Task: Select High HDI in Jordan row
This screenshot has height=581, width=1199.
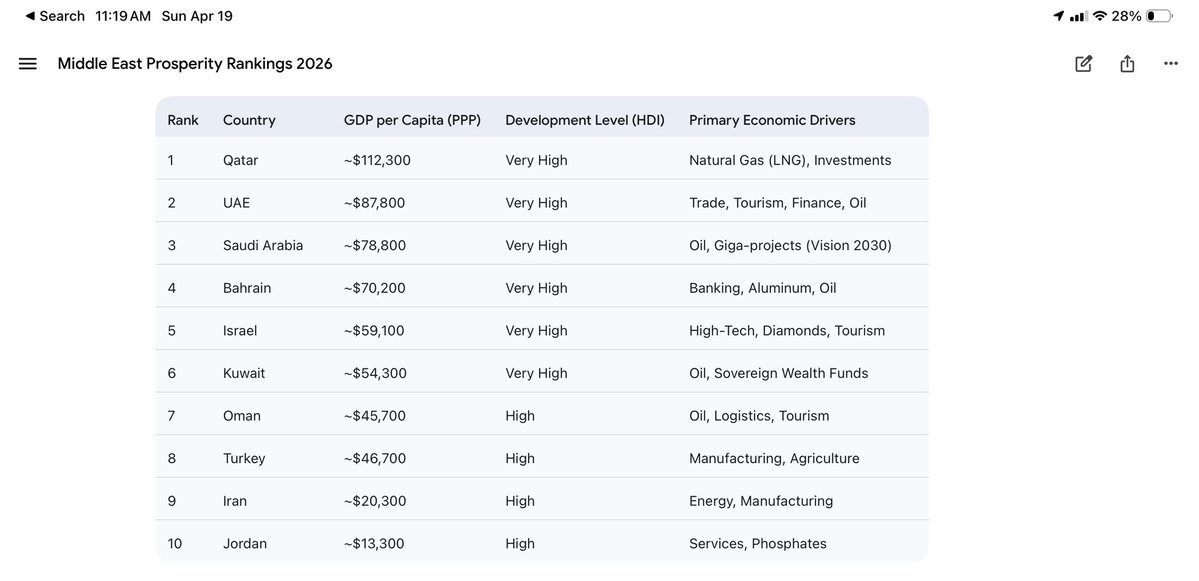Action: point(520,544)
